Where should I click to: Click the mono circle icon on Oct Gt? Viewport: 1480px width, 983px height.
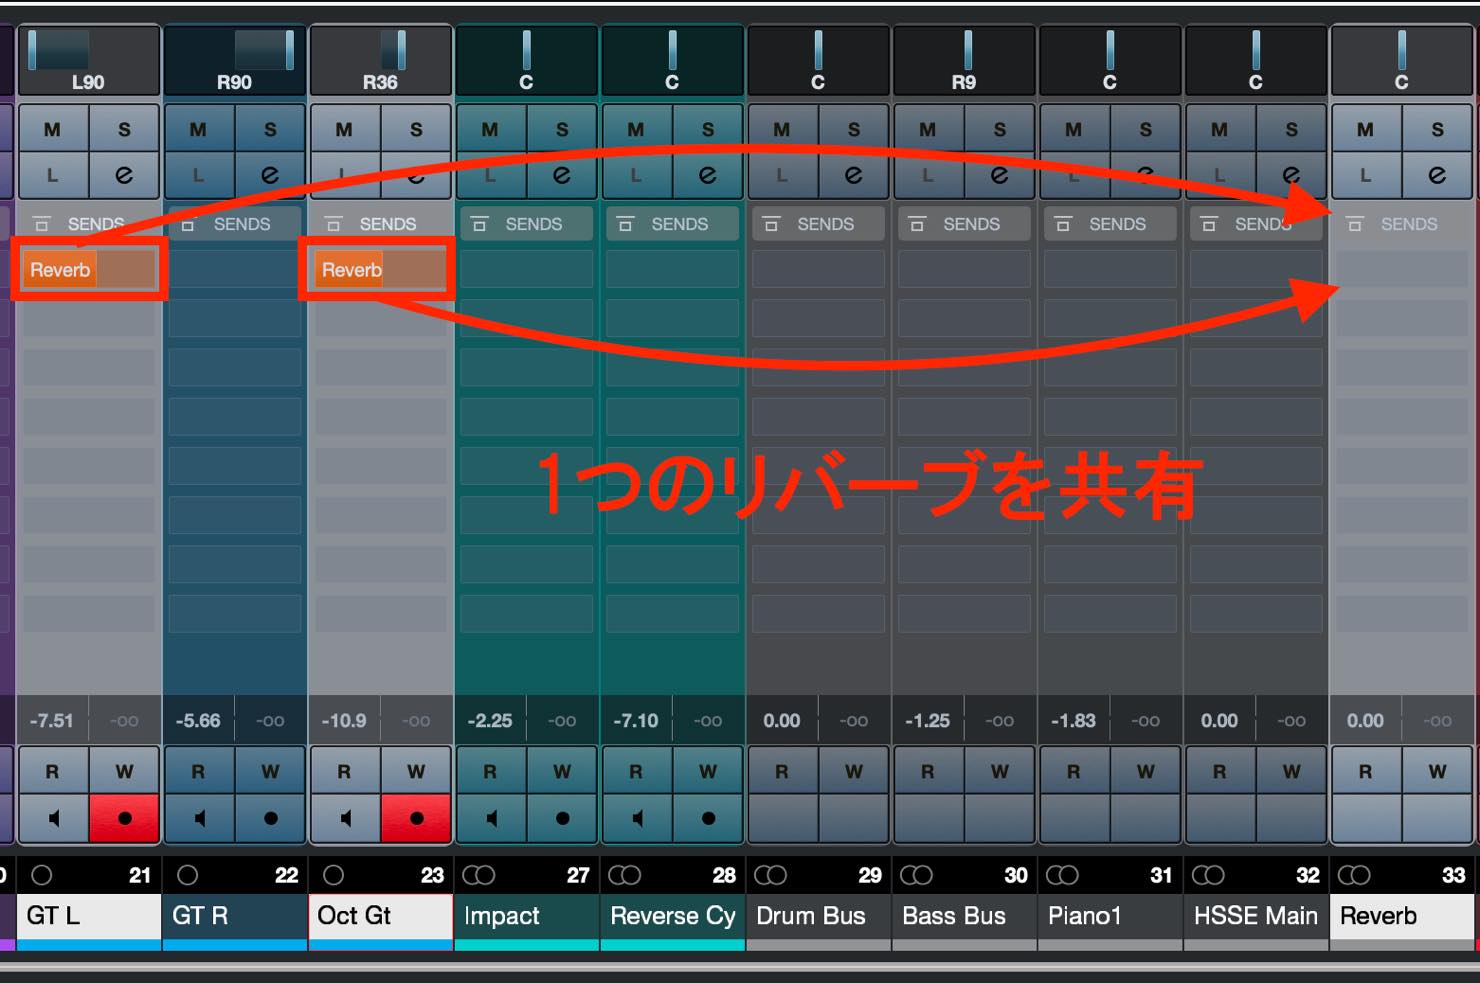point(333,875)
